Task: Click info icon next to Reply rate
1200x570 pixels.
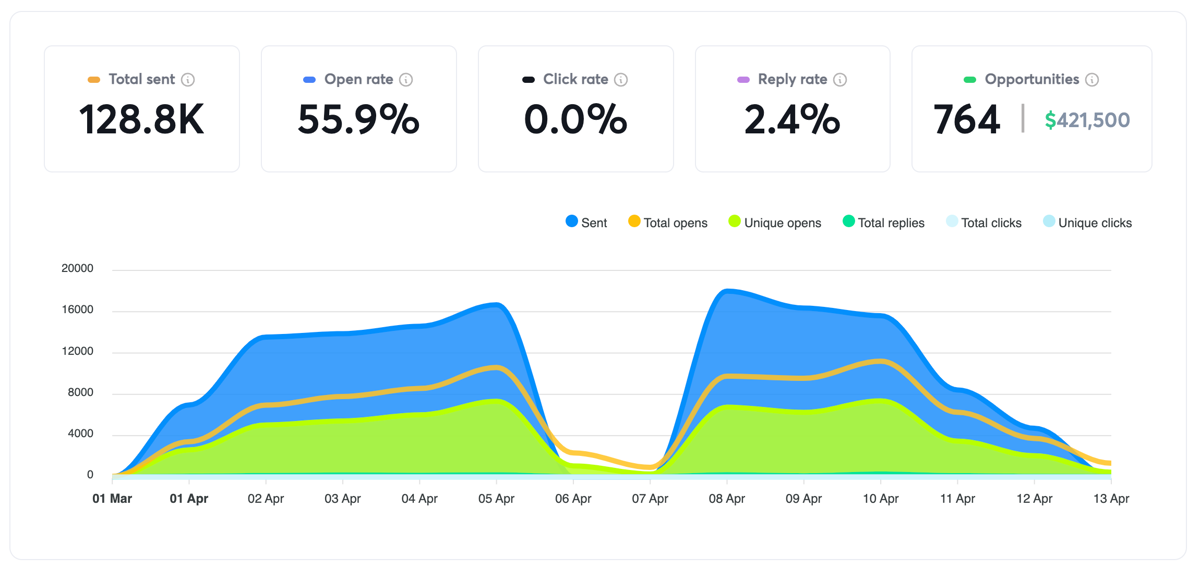Action: point(840,80)
